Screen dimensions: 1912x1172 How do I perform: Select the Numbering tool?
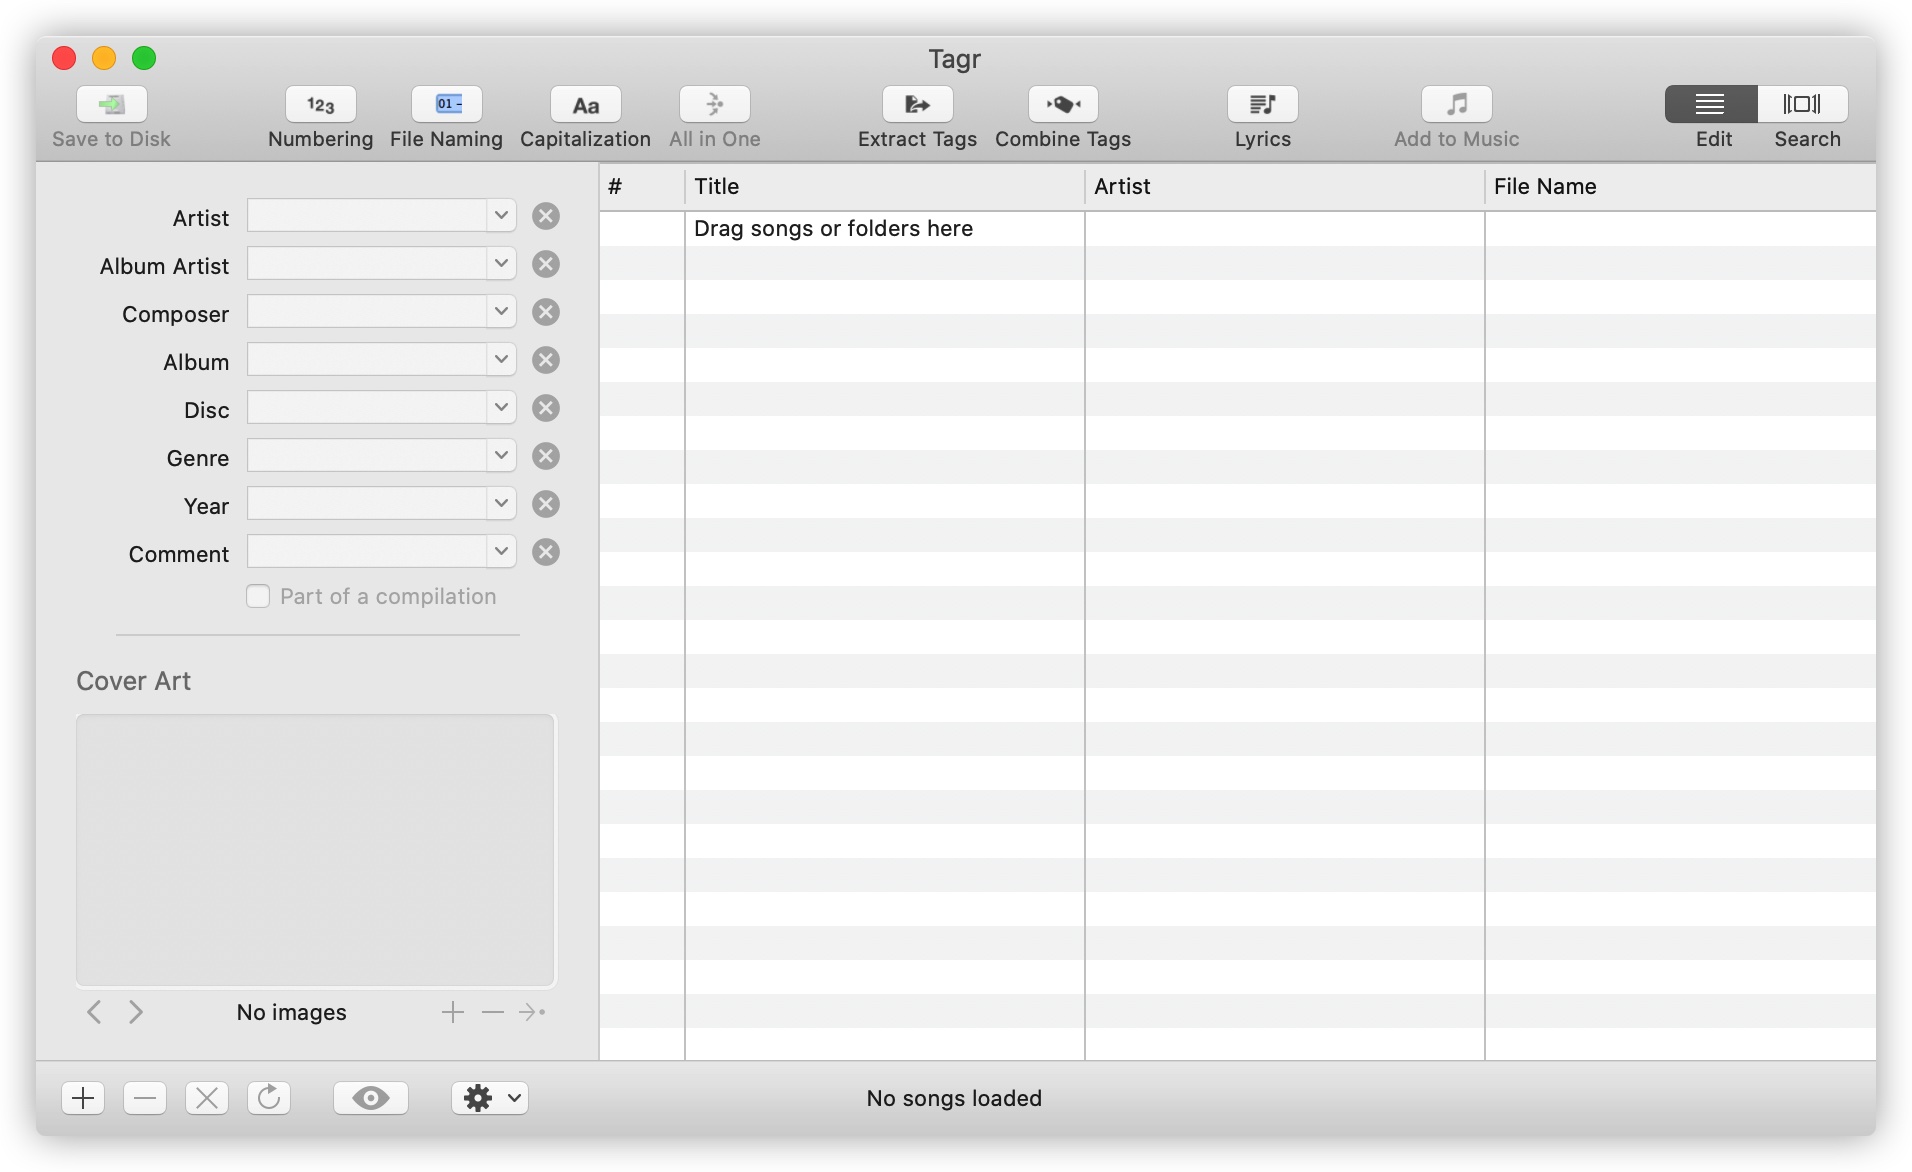pos(320,104)
